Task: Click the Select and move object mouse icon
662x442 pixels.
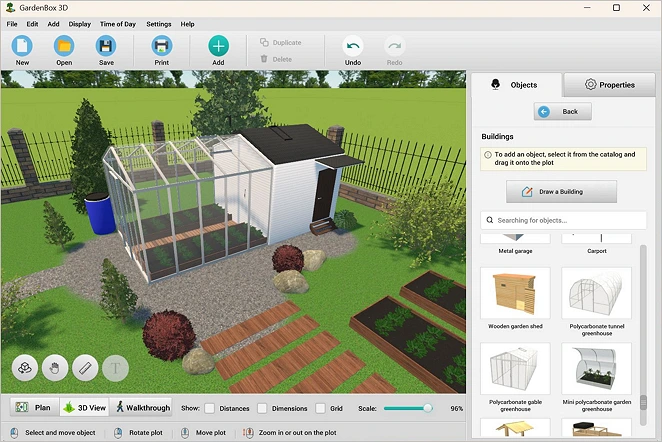Action: (14, 433)
